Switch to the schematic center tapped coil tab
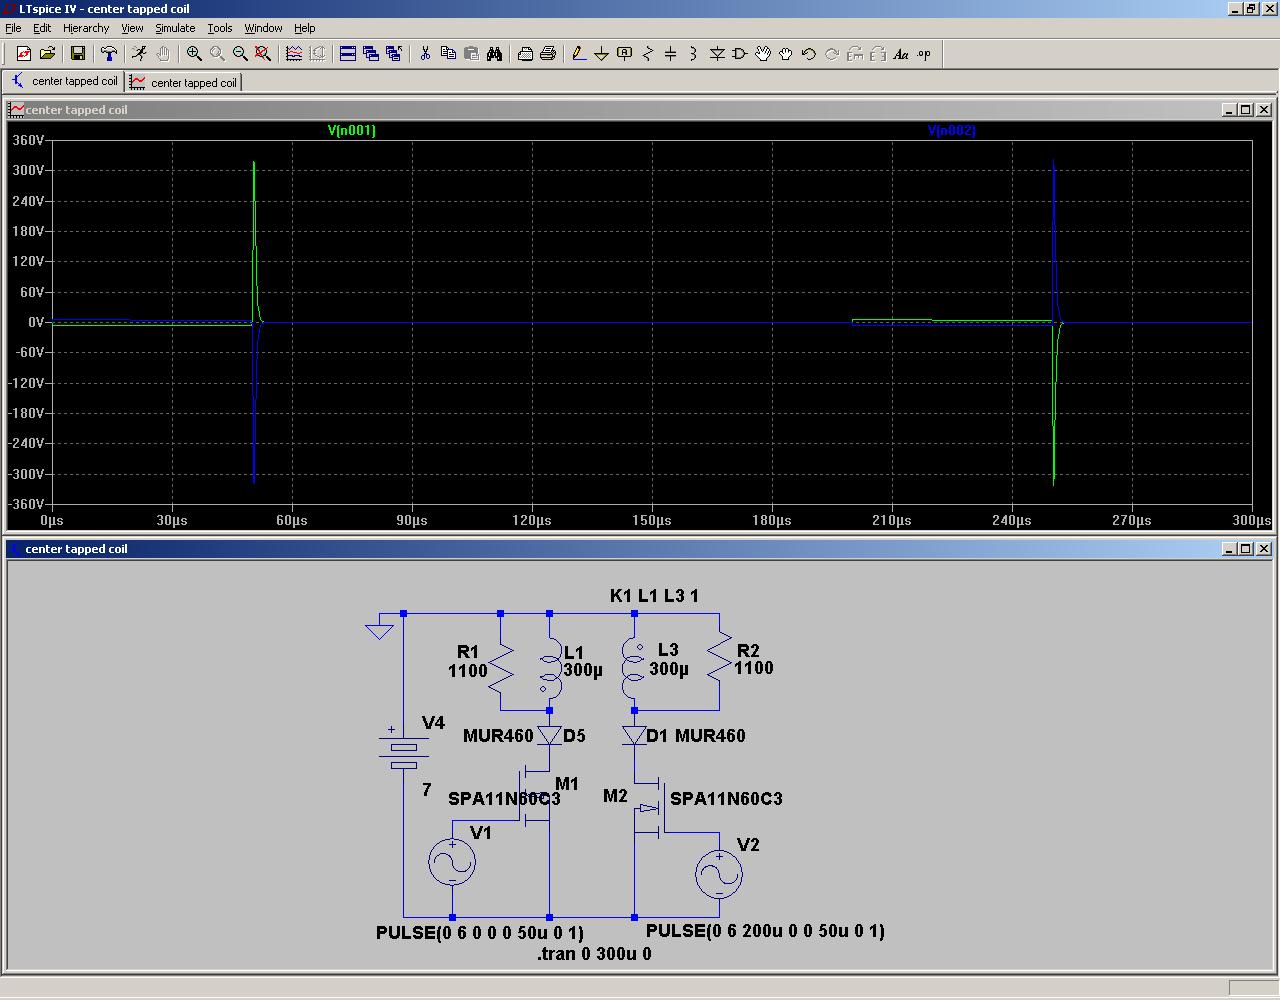The width and height of the screenshot is (1280, 1000). coord(64,82)
